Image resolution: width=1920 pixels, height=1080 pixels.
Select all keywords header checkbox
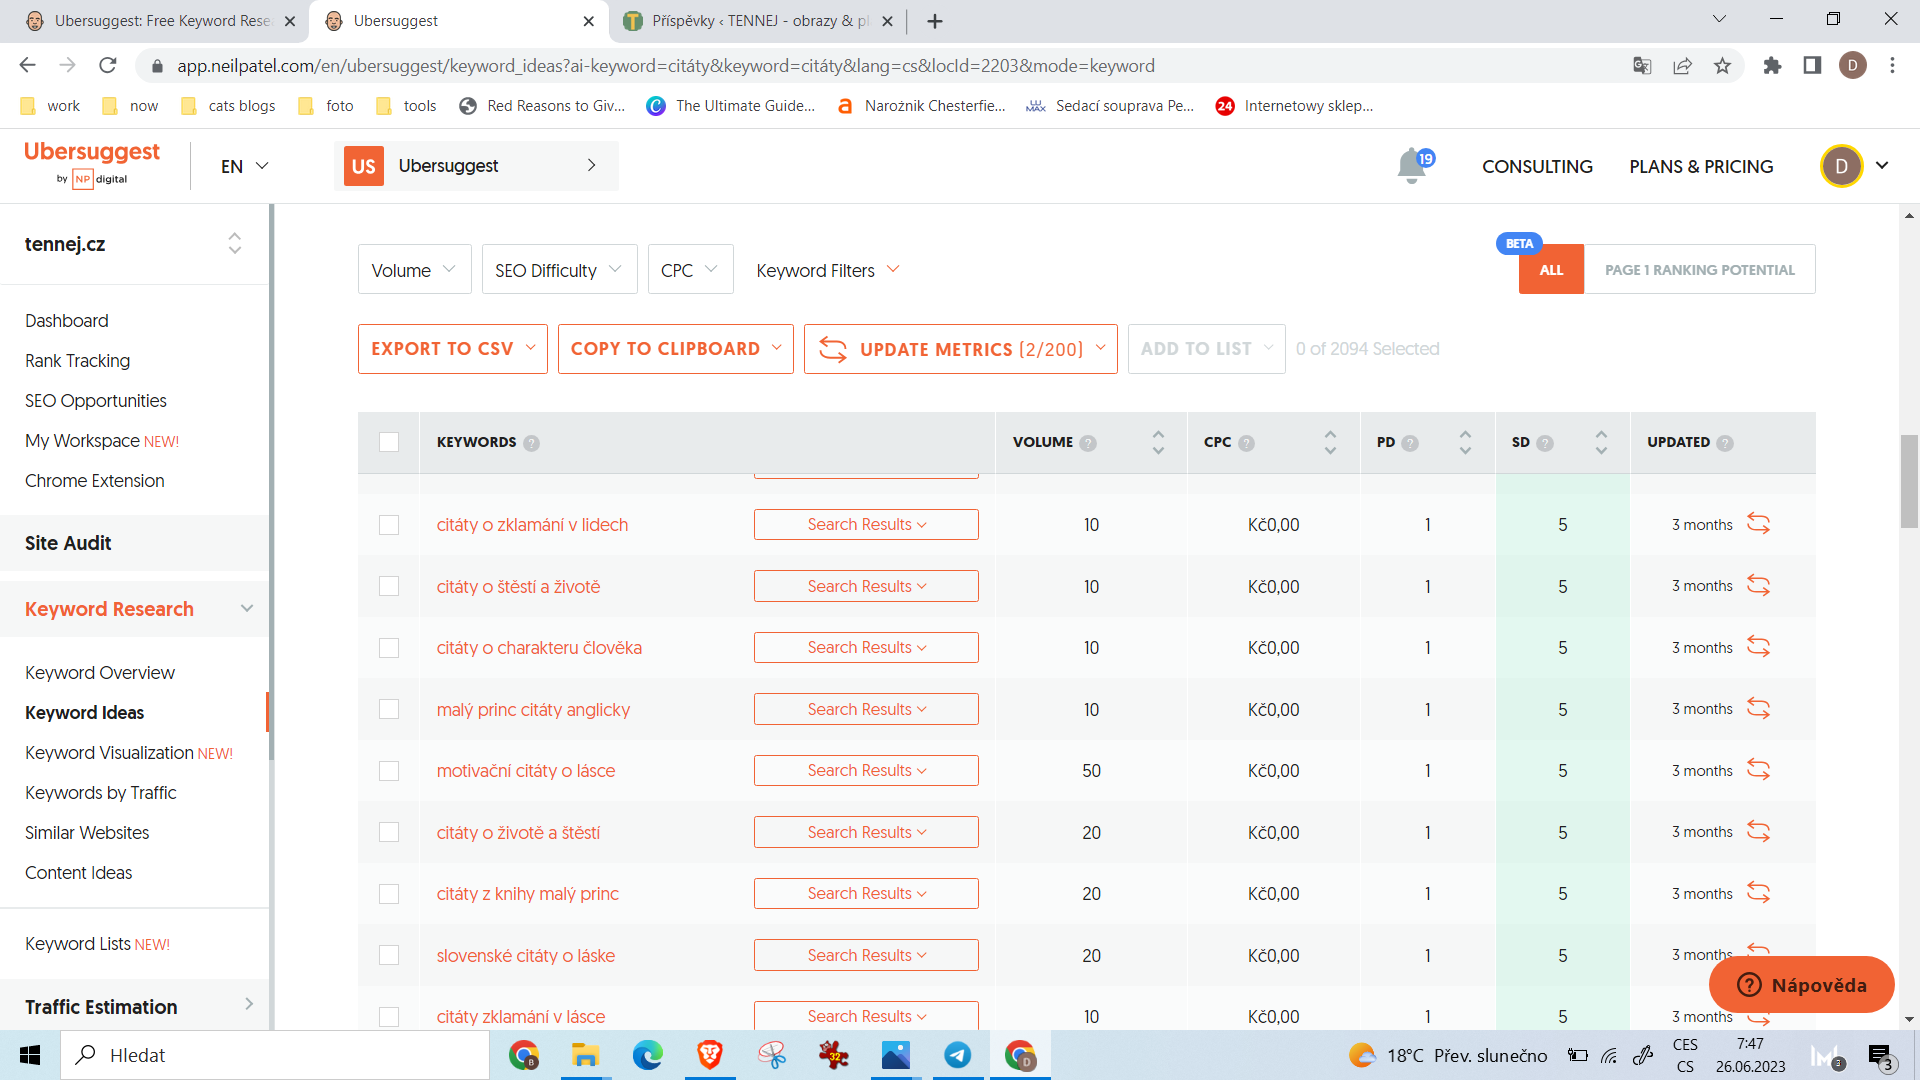pyautogui.click(x=389, y=442)
